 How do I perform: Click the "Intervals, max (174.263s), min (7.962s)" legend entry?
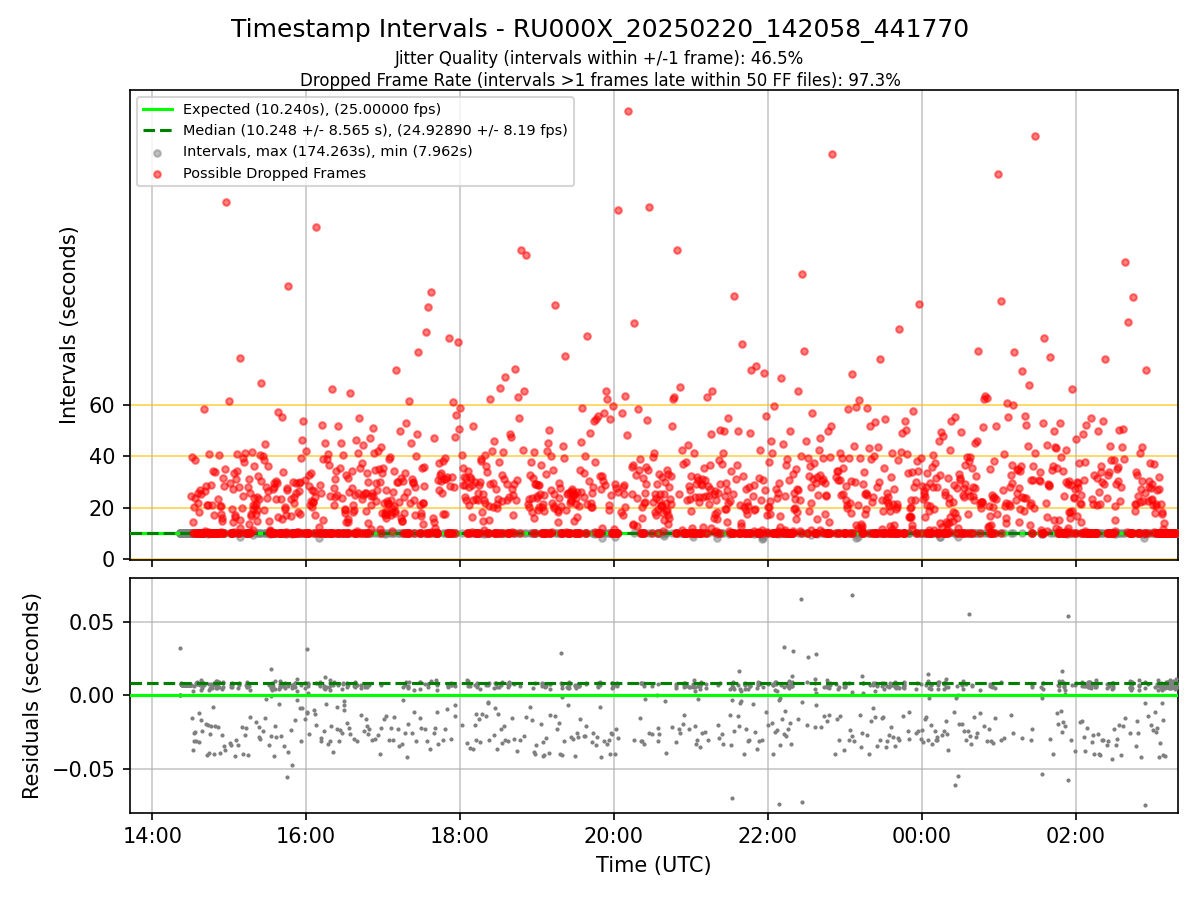coord(327,151)
